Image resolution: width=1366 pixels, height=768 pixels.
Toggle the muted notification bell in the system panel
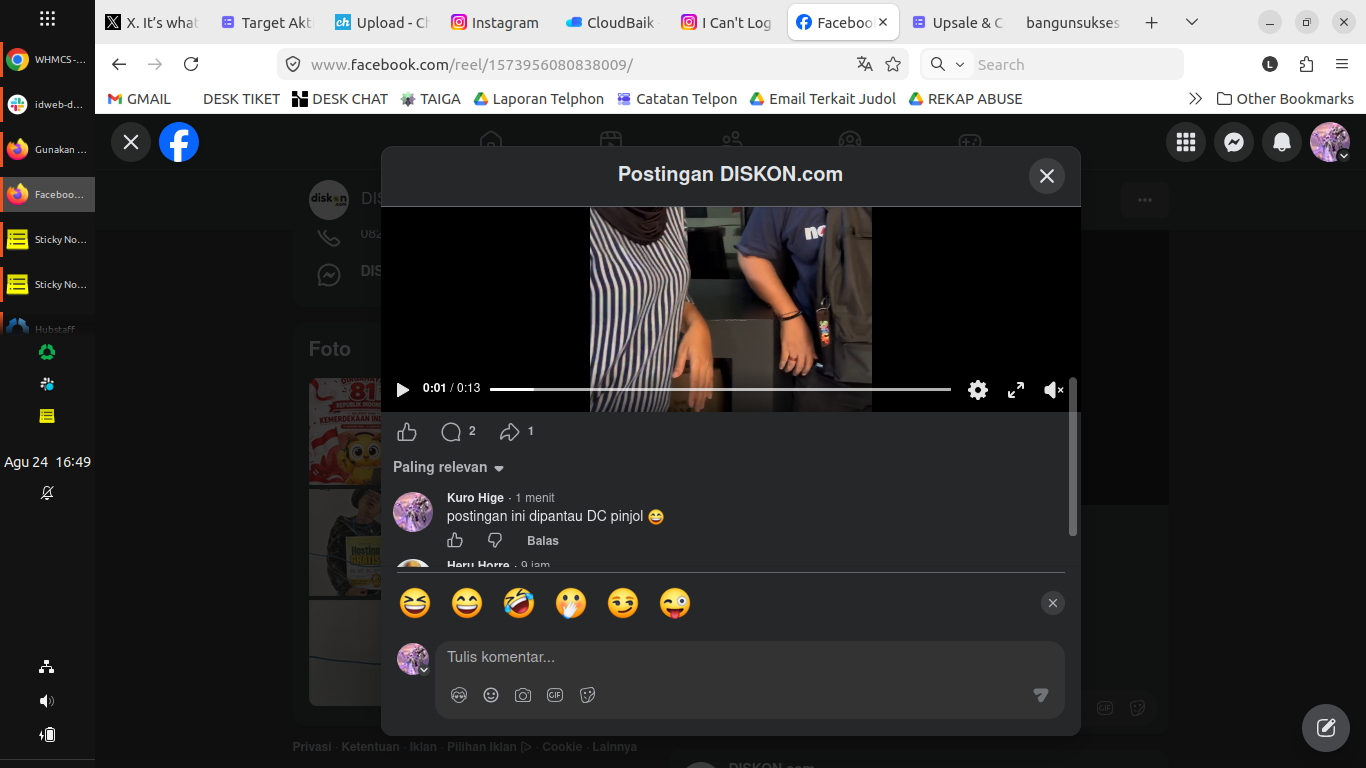[x=47, y=493]
